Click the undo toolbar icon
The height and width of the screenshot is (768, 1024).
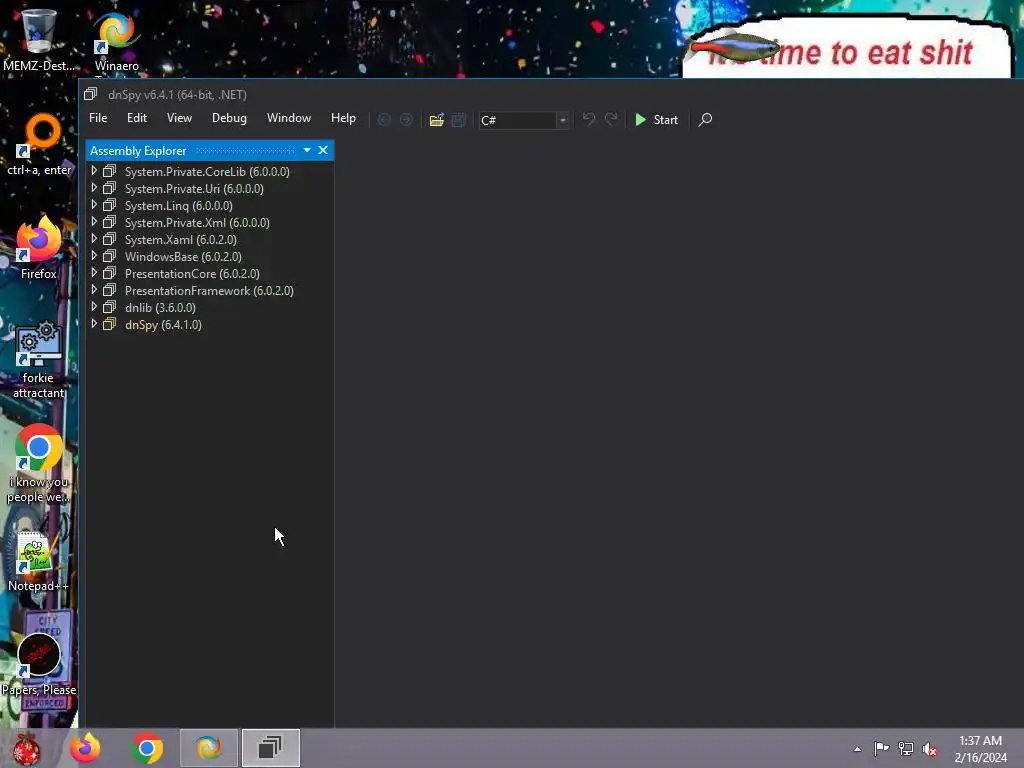coord(588,120)
